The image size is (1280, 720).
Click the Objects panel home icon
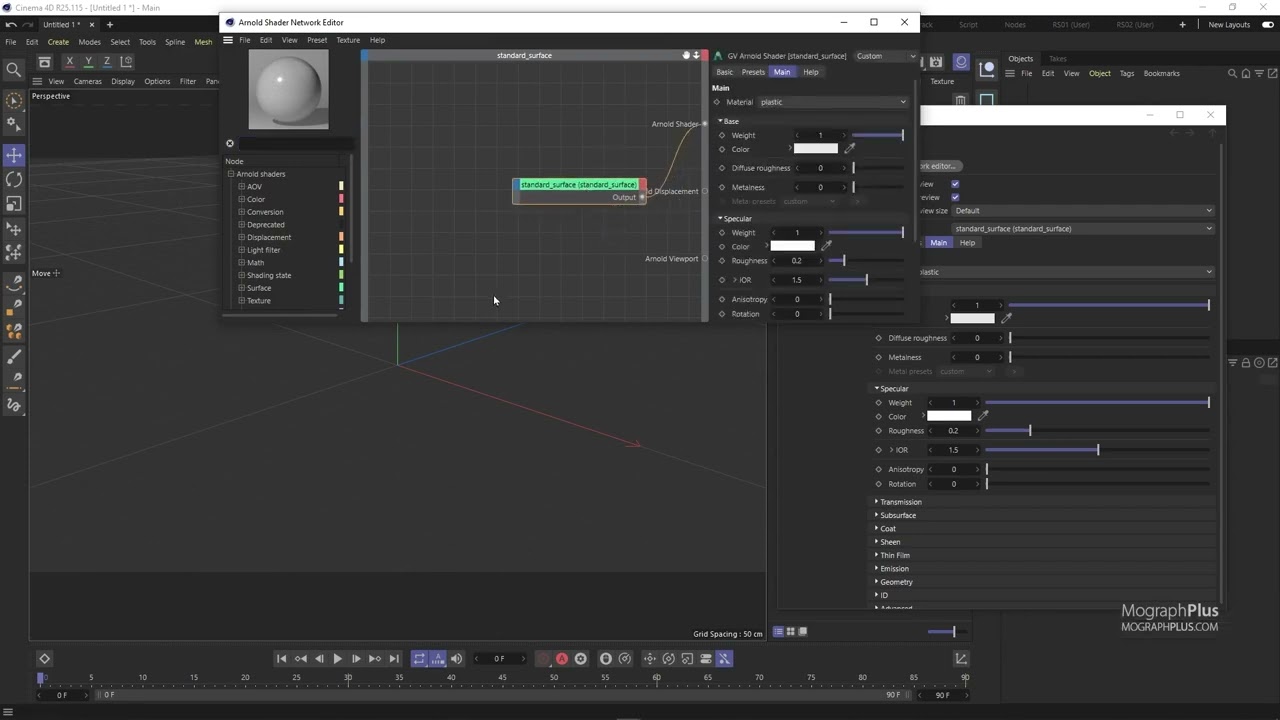1246,73
